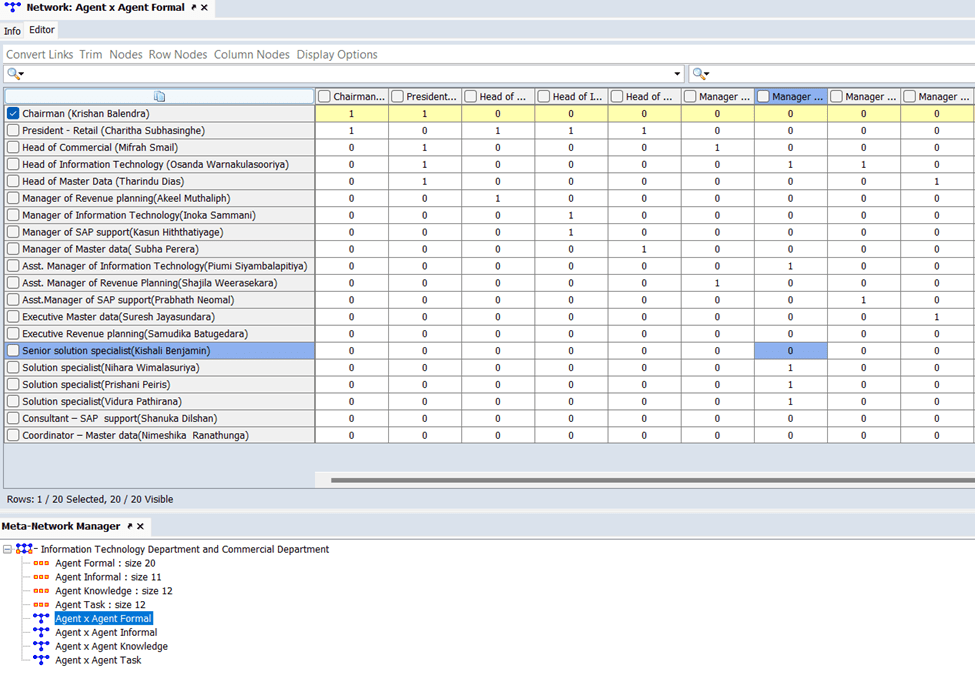This screenshot has width=975, height=682.
Task: Tick the President column header checkbox
Action: [x=398, y=97]
